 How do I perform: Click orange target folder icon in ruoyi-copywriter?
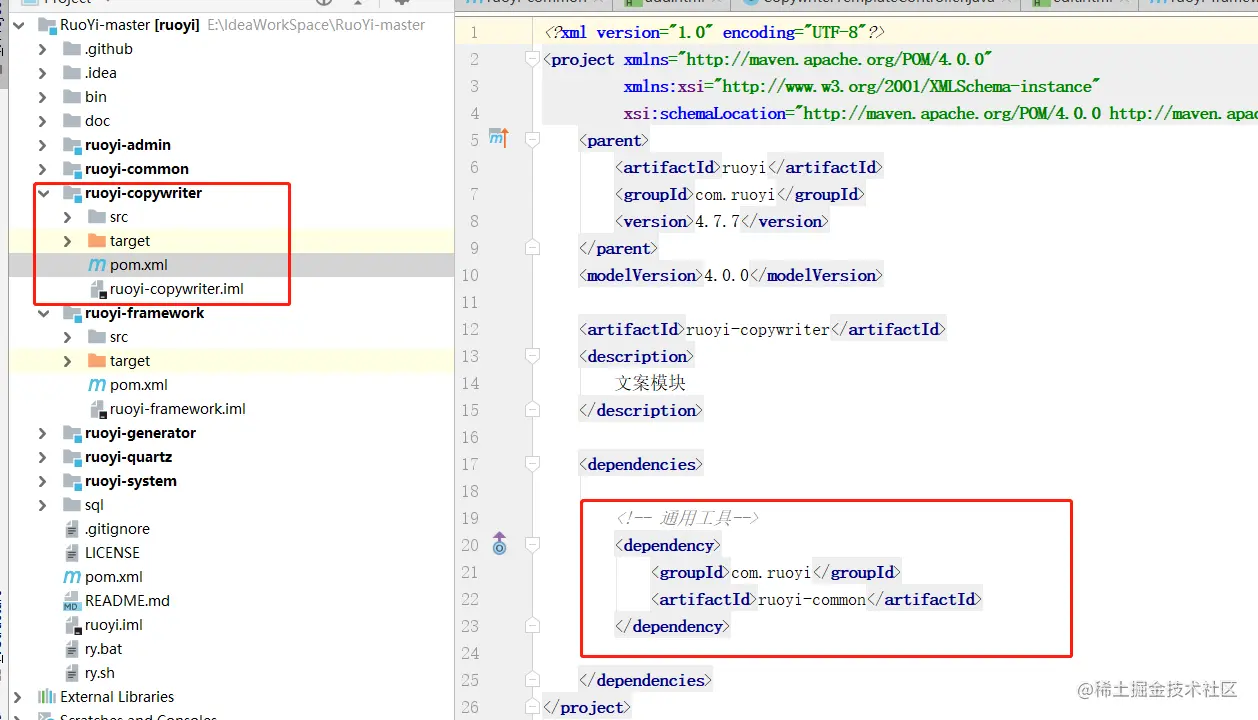[96, 241]
